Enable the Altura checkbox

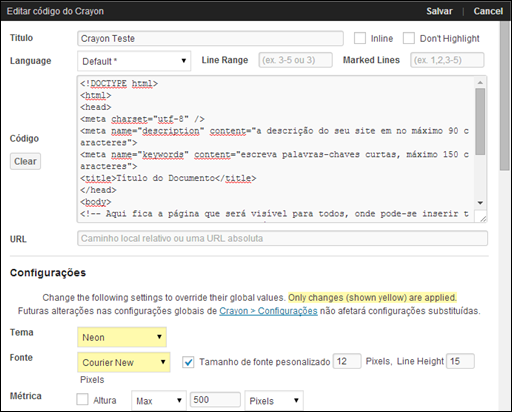pos(82,399)
